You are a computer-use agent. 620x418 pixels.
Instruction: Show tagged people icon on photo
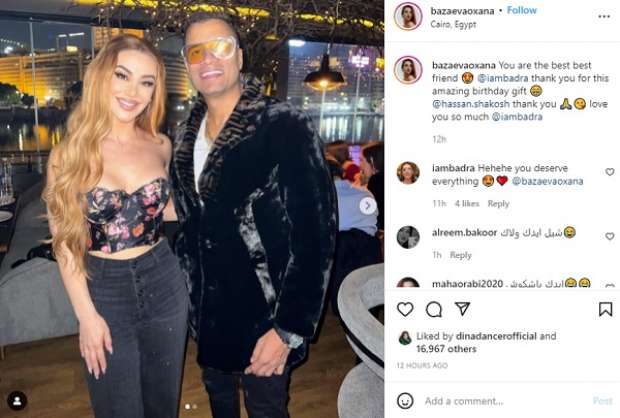point(17,401)
